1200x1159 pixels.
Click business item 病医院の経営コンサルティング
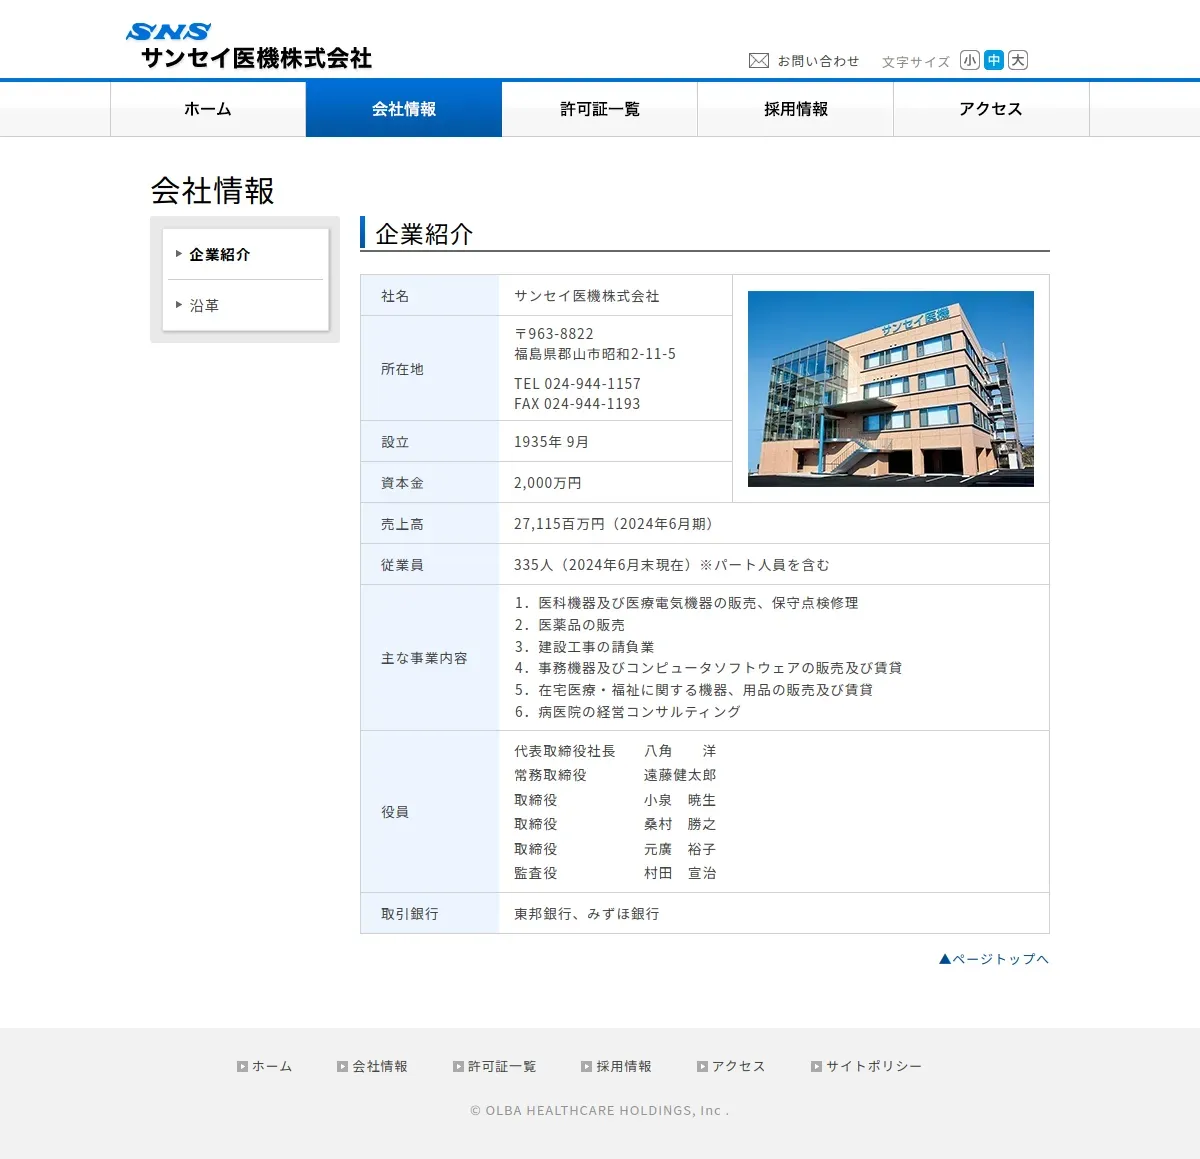(x=639, y=712)
